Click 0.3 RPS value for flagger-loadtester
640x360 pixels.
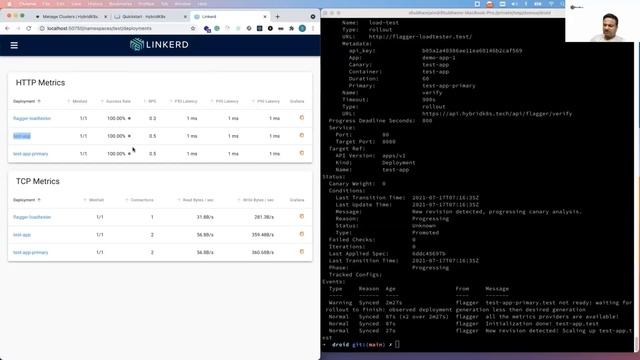click(152, 118)
